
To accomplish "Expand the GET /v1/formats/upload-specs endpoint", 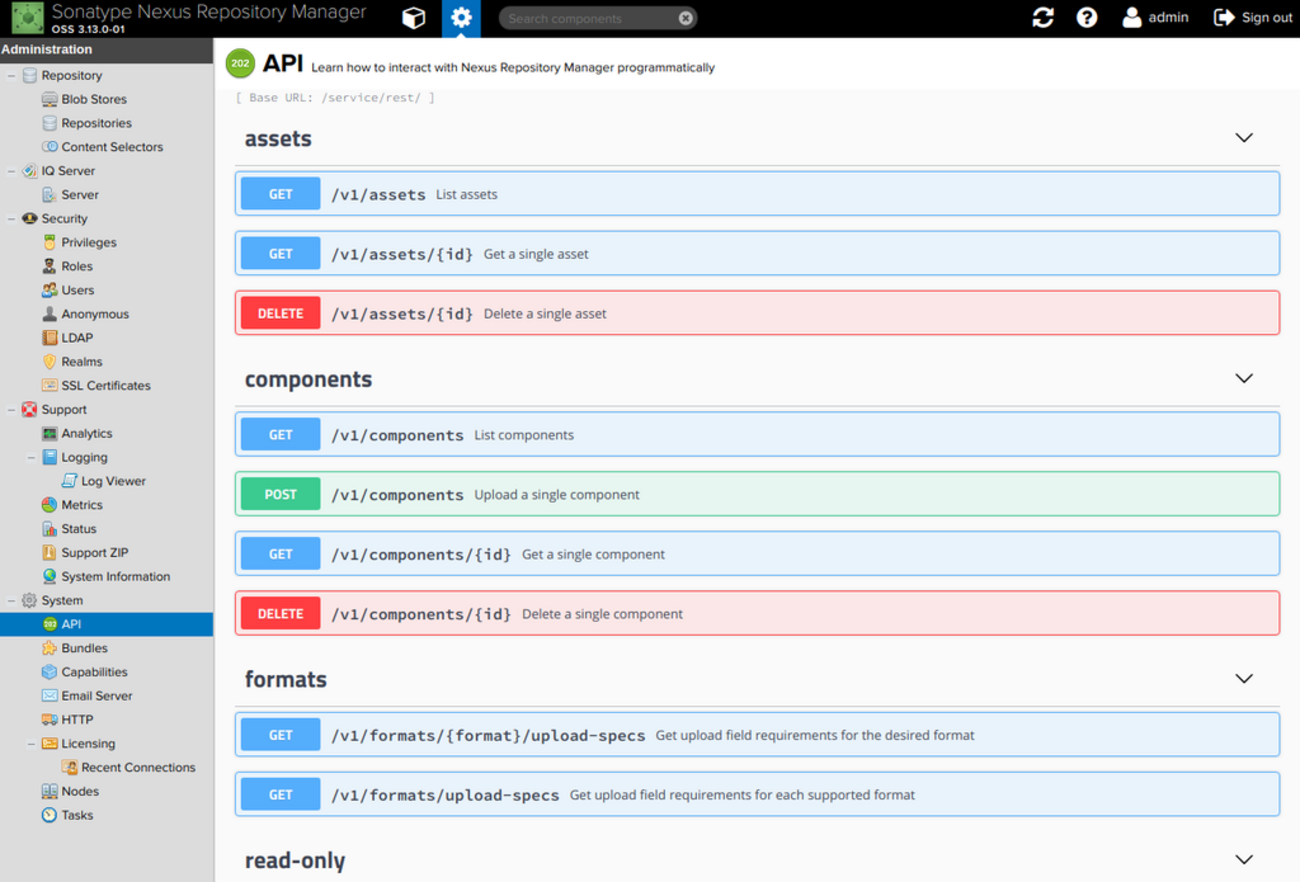I will coord(756,795).
